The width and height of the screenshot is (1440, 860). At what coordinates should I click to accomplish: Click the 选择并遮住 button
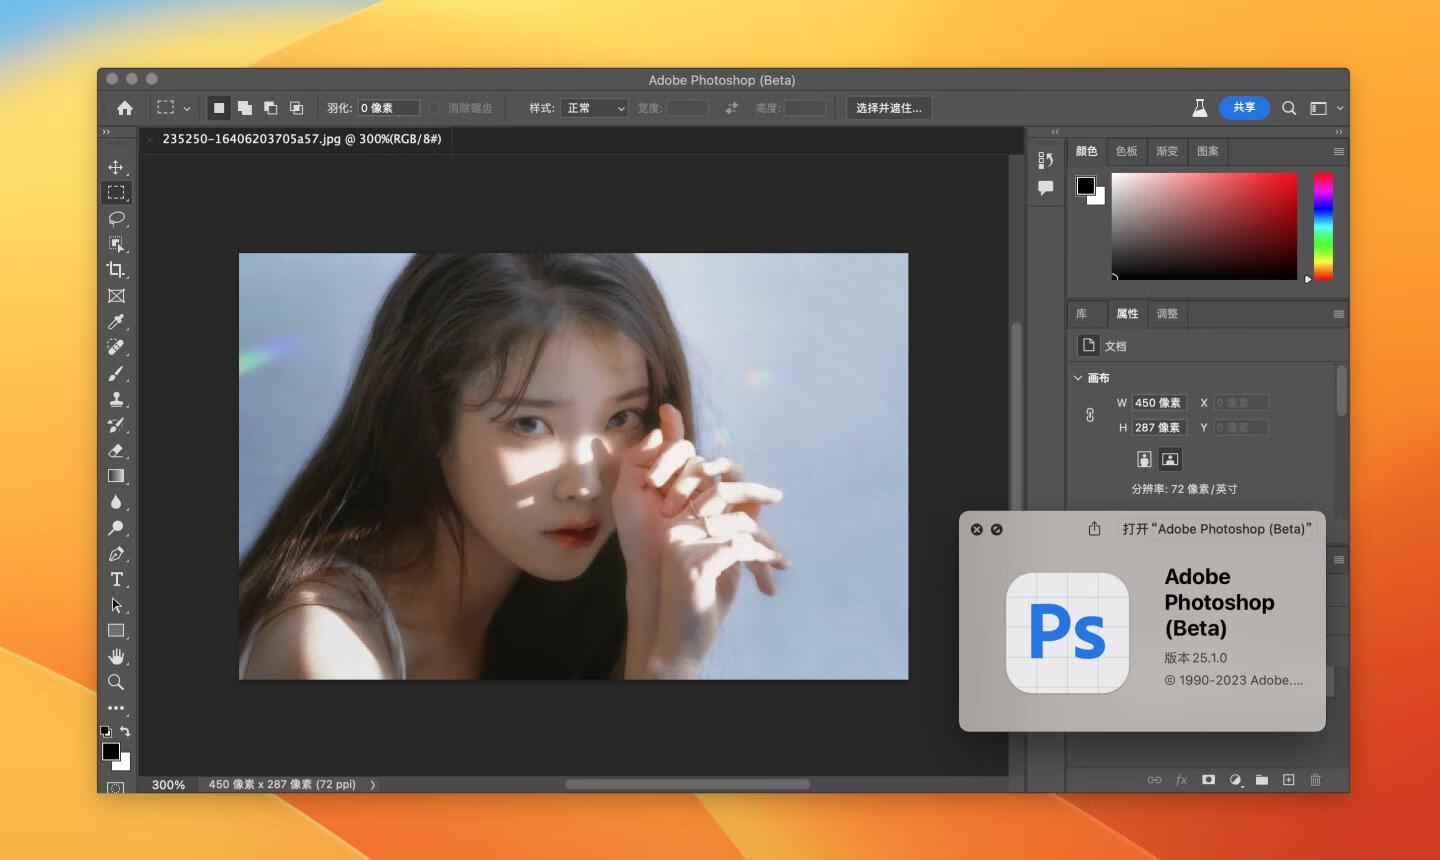tap(889, 108)
